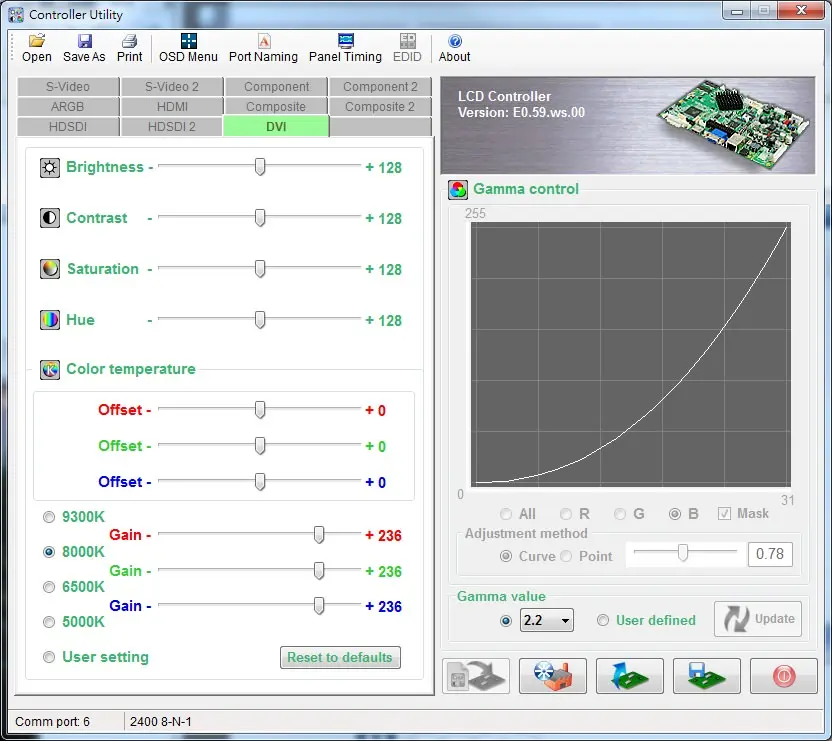This screenshot has width=832, height=741.
Task: Select the User setting radio button
Action: coord(49,657)
